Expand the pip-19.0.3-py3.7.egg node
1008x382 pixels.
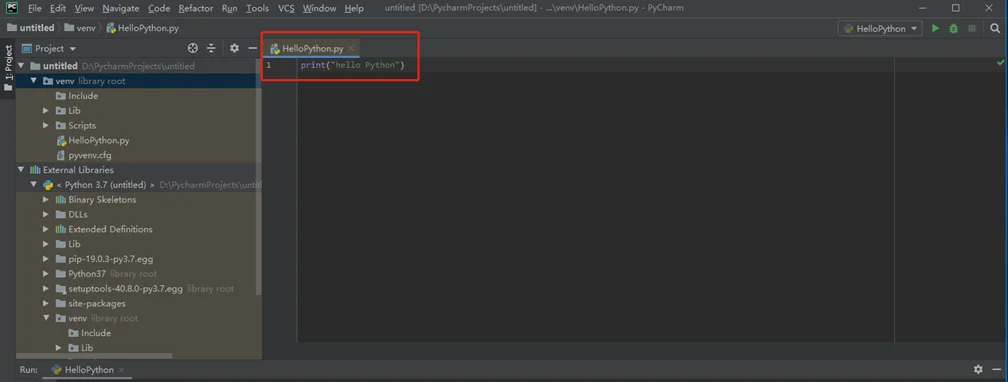(46, 259)
